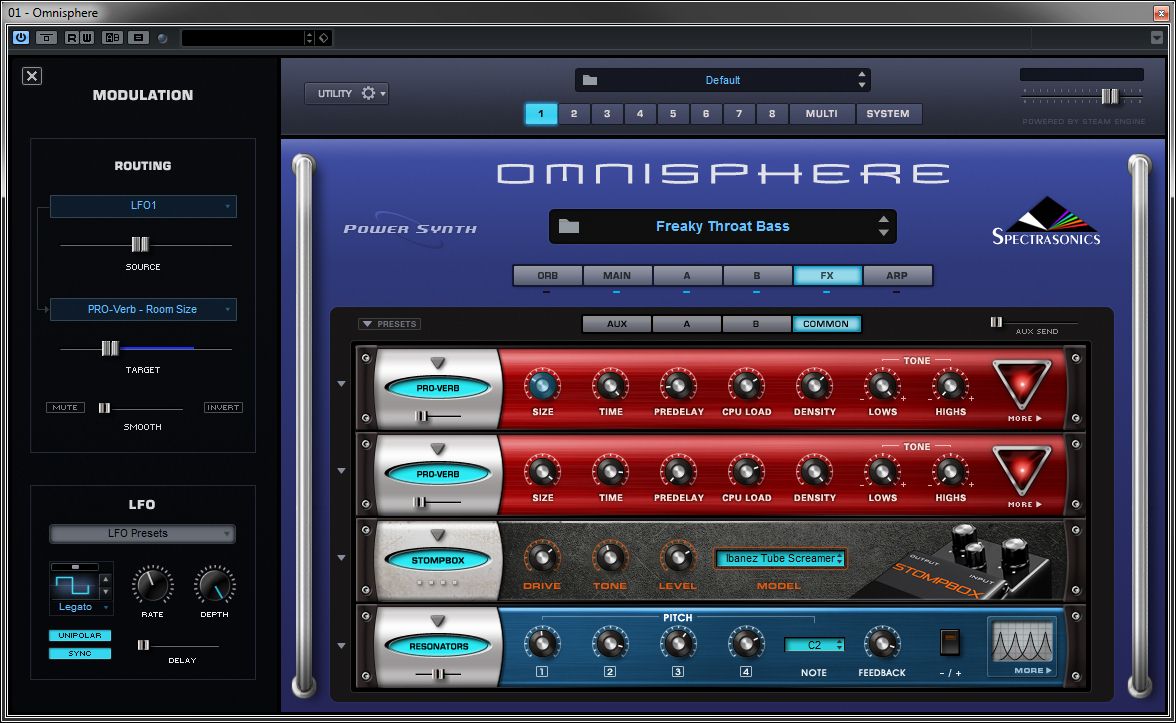1176x723 pixels.
Task: Click the second PRO-VERB Density knob
Action: click(814, 472)
